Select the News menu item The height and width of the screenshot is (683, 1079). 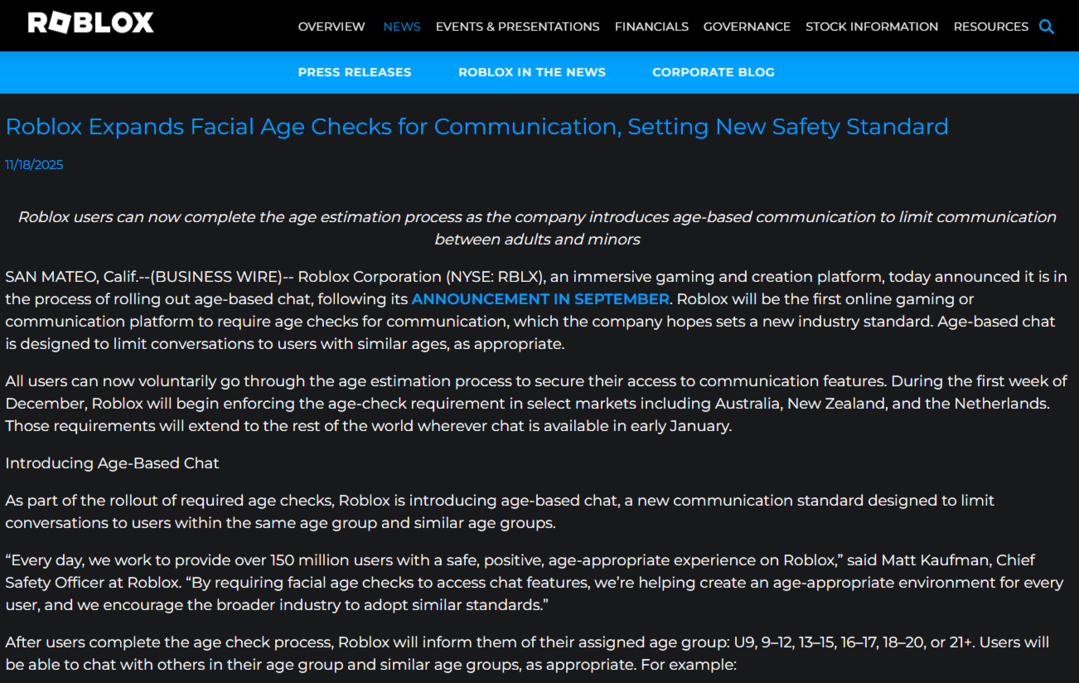click(x=401, y=27)
